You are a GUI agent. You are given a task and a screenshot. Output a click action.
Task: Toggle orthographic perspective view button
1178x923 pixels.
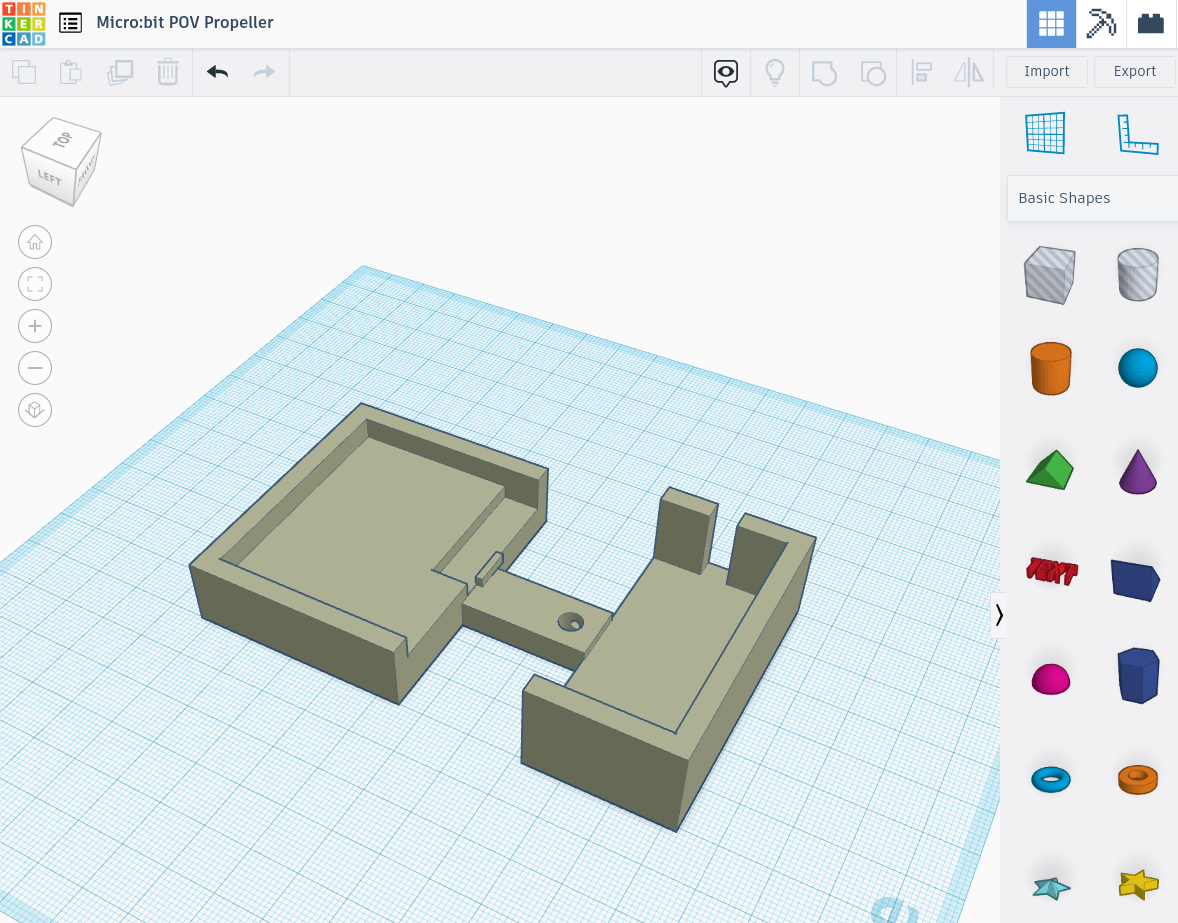35,410
